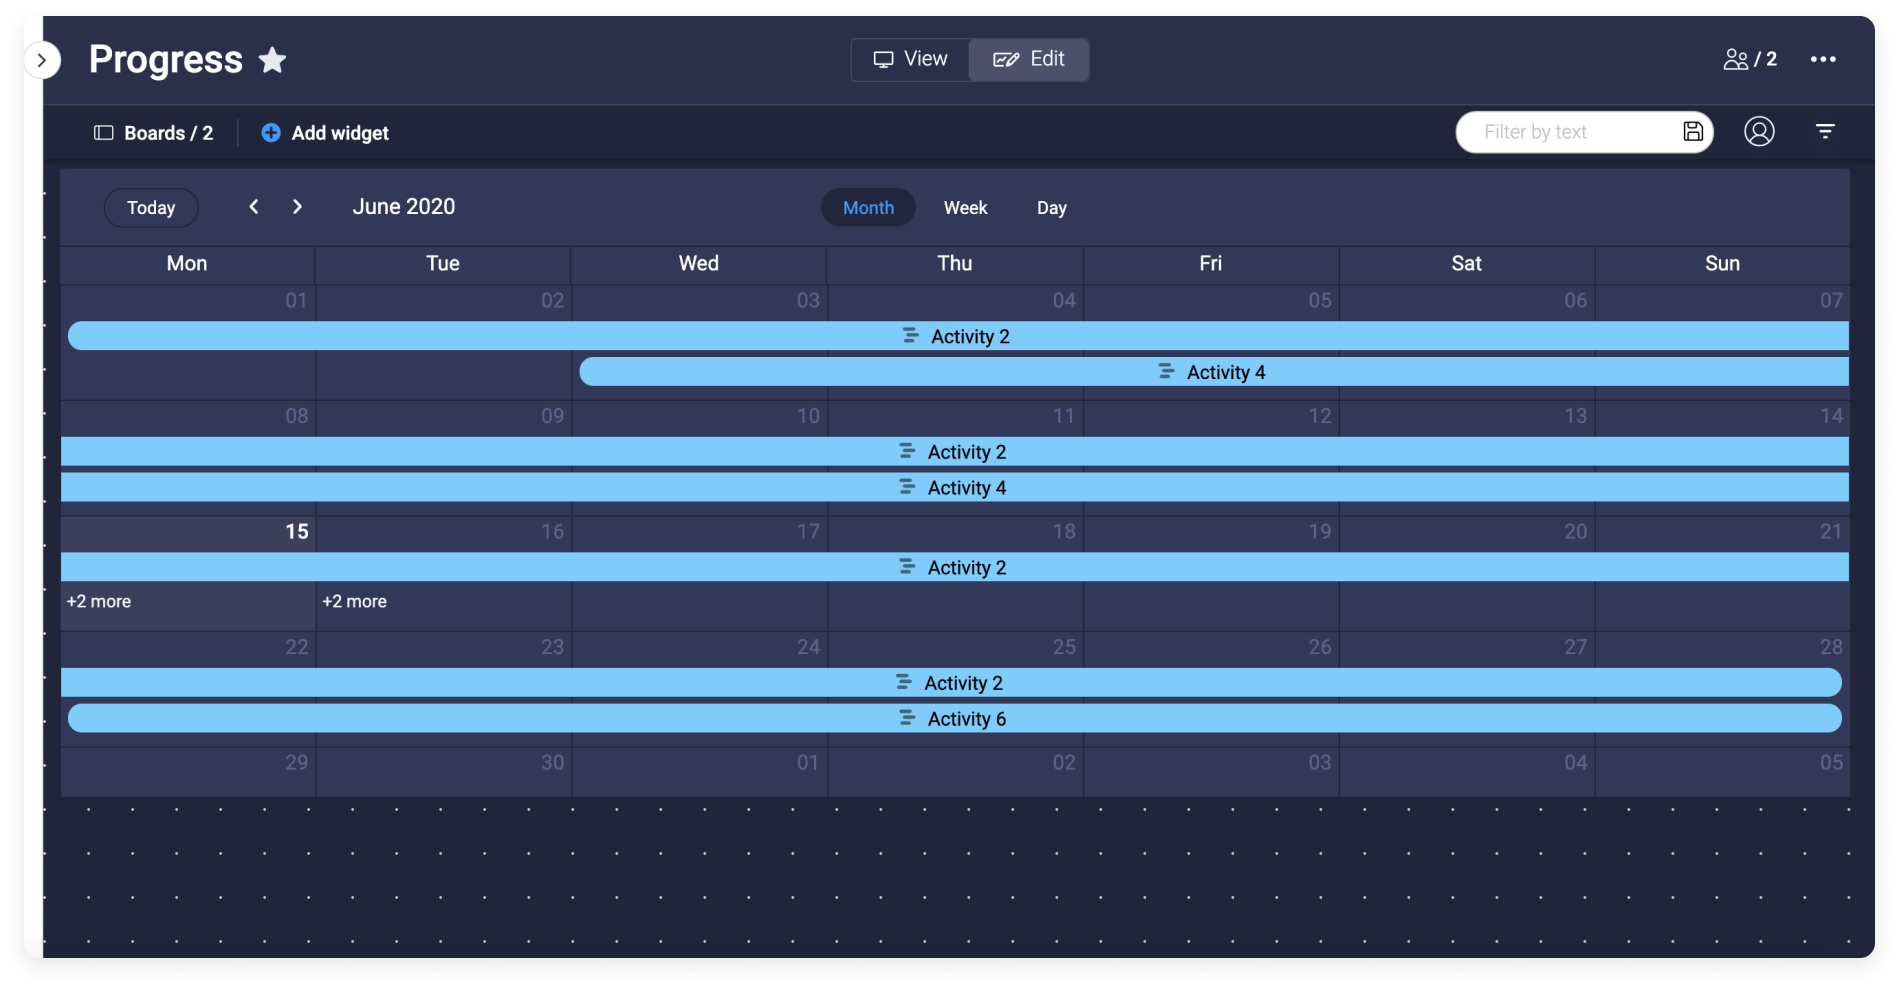Select the Week calendar view

point(965,208)
